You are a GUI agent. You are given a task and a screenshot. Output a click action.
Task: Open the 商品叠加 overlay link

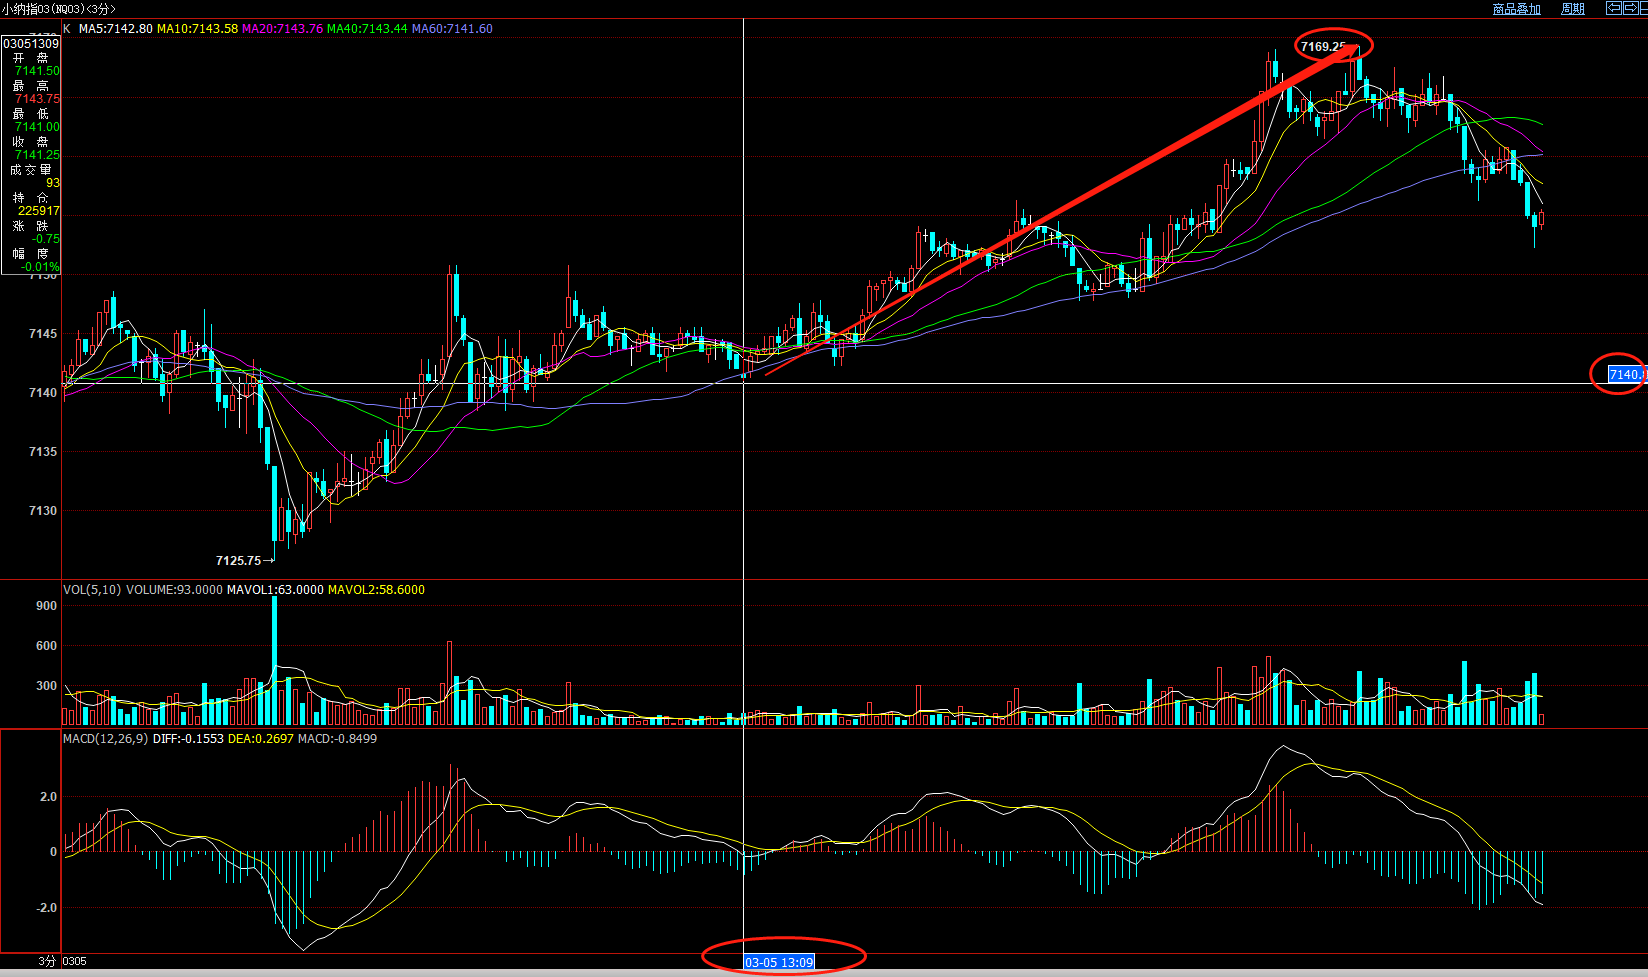[x=1516, y=9]
